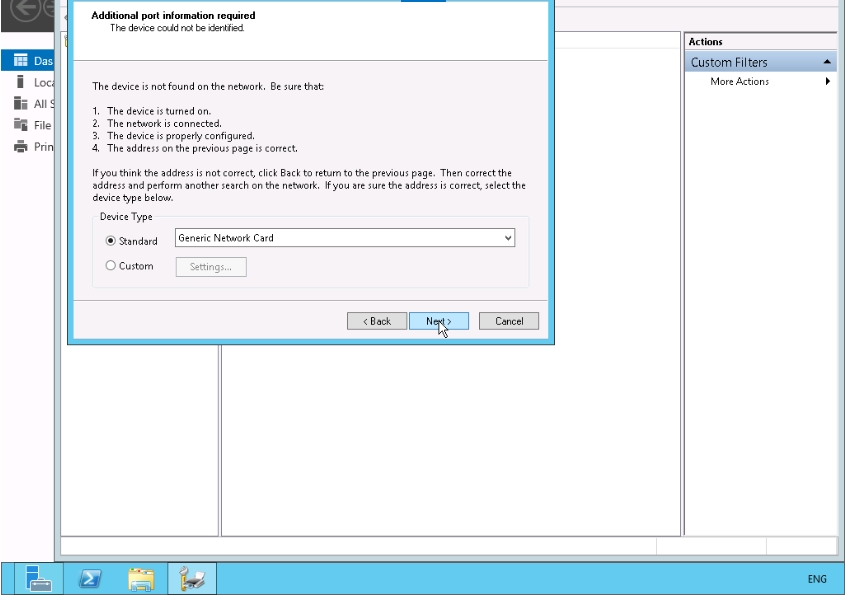Click the Server Manager back arrow
Viewport: 848px width, 595px height.
(x=24, y=10)
